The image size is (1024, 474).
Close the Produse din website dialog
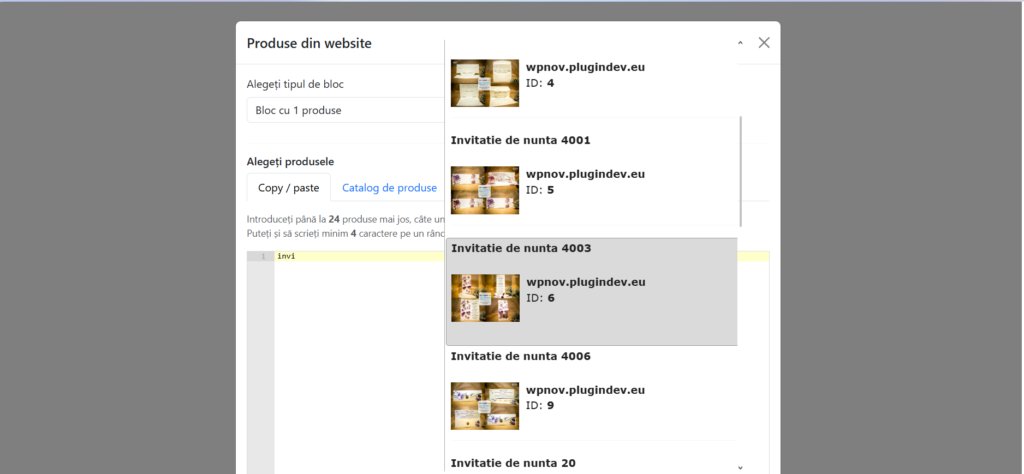coord(764,43)
